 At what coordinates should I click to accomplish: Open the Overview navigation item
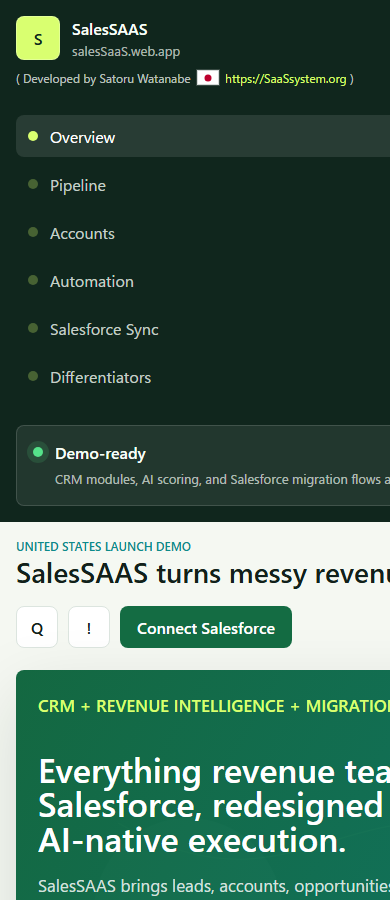[203, 136]
